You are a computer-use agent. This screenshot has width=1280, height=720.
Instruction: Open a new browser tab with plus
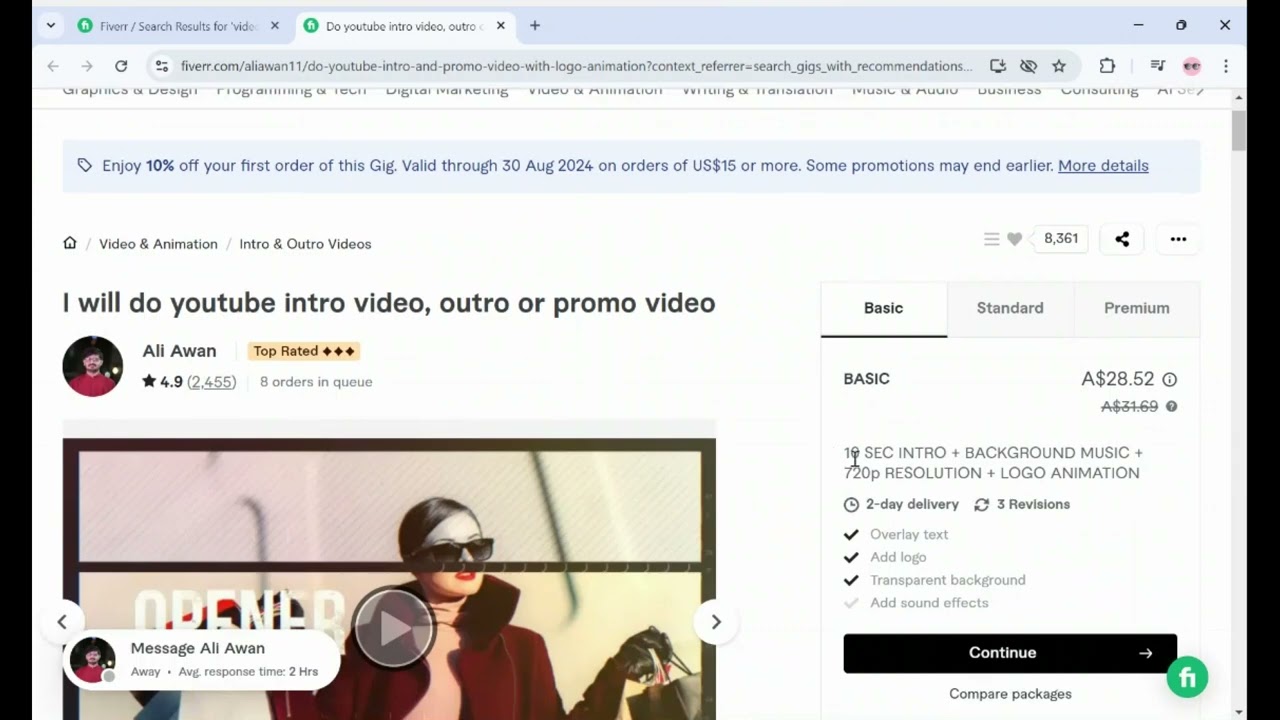click(535, 26)
